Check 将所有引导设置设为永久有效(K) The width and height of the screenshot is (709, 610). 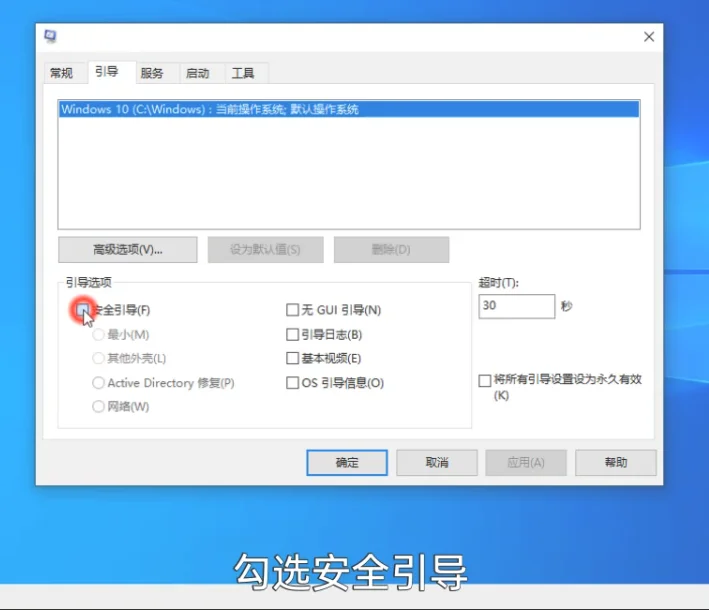[x=485, y=381]
